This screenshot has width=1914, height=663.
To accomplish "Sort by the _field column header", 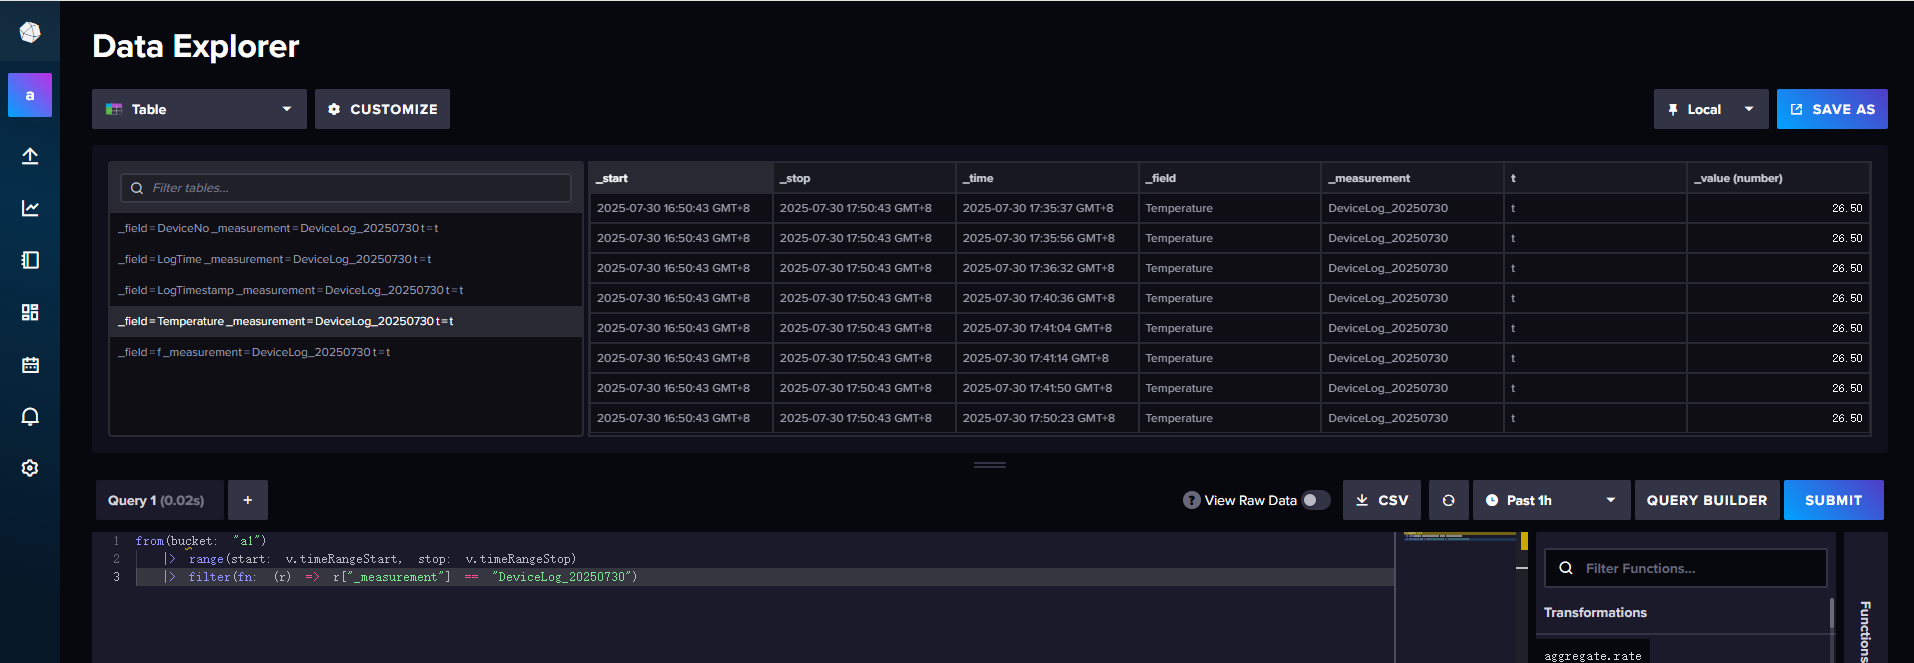I will (1230, 178).
